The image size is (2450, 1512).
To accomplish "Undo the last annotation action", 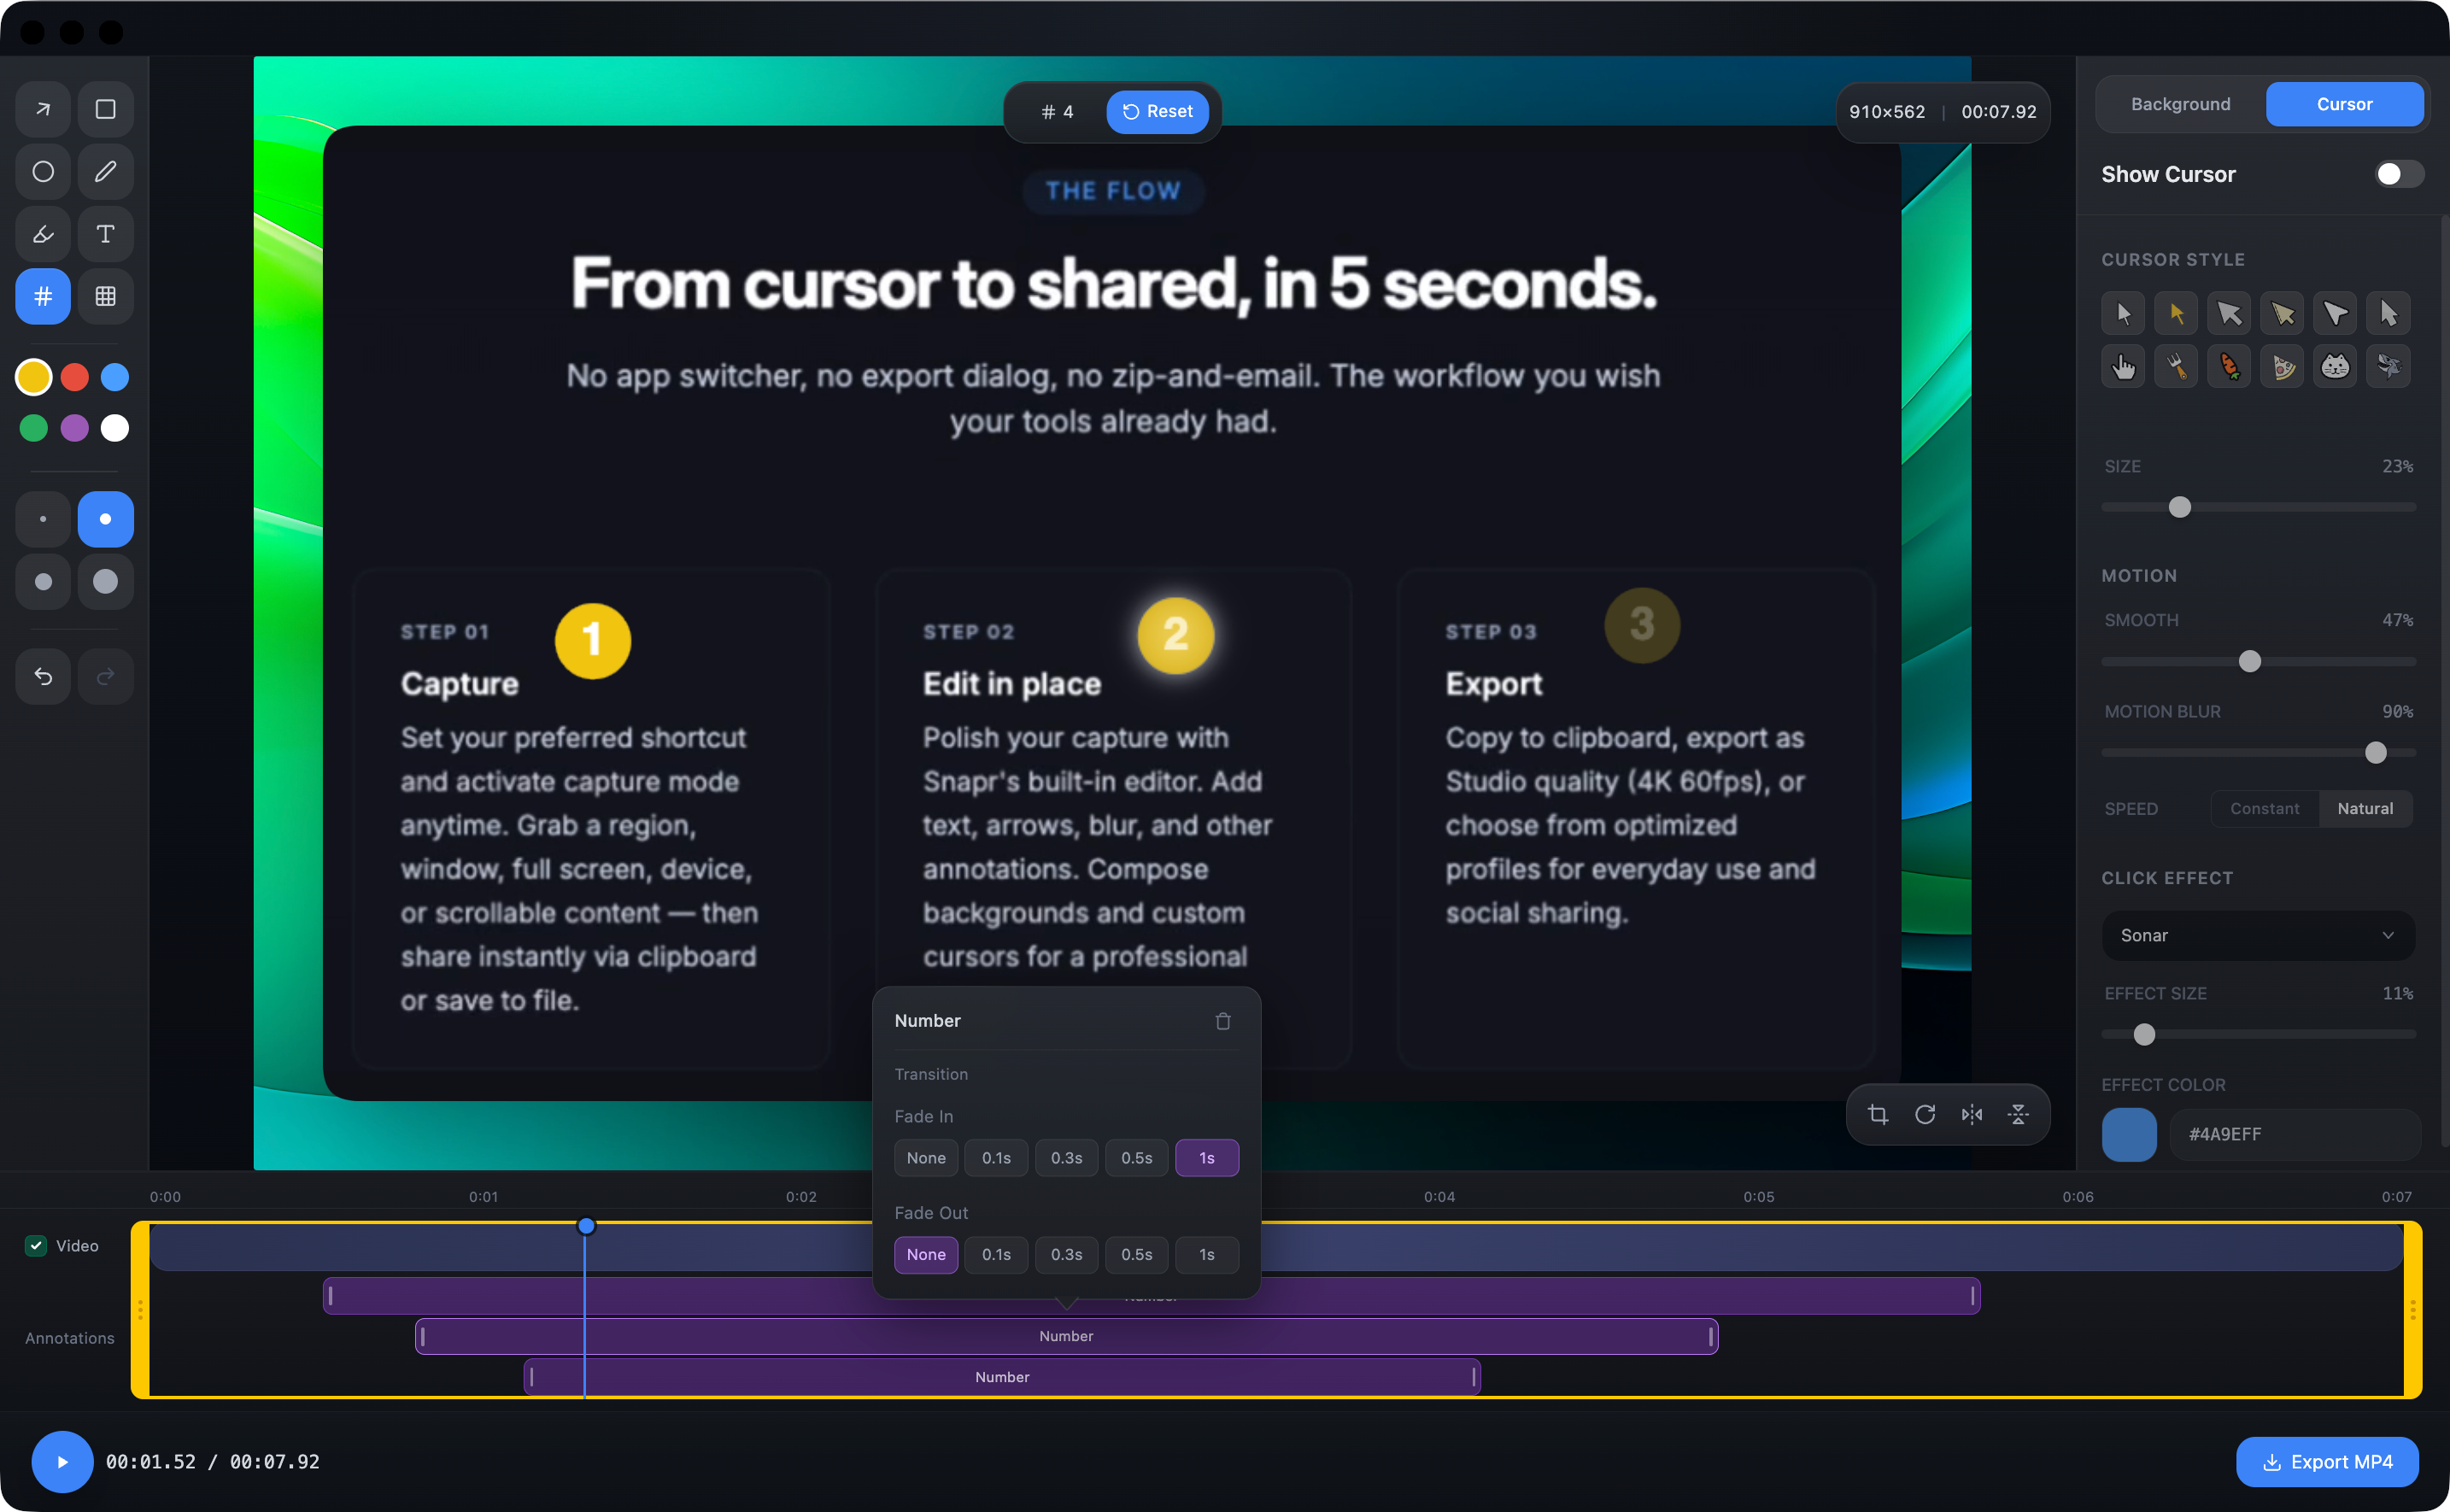I will point(43,677).
